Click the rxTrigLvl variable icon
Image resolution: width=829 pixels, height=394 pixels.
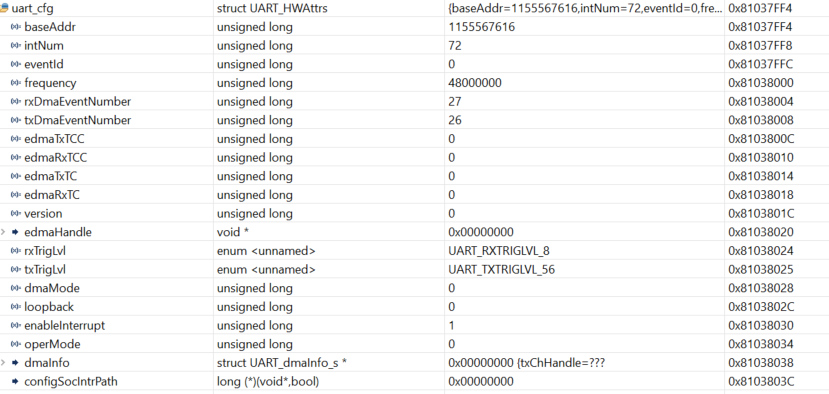click(16, 251)
